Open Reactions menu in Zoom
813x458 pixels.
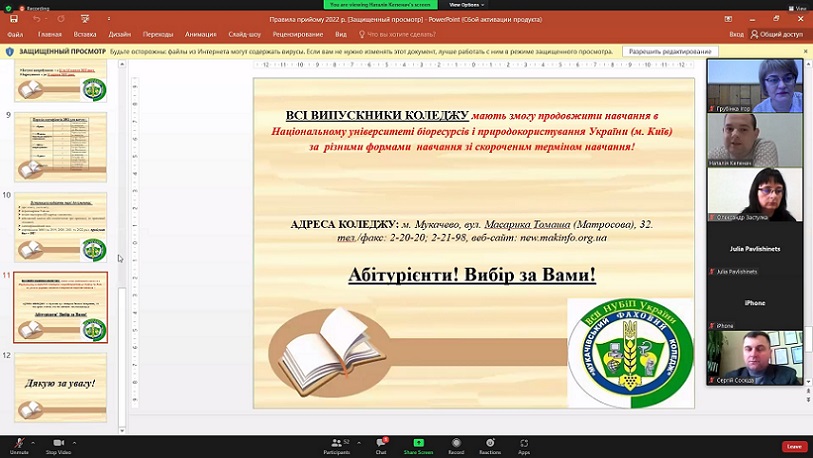pos(490,446)
